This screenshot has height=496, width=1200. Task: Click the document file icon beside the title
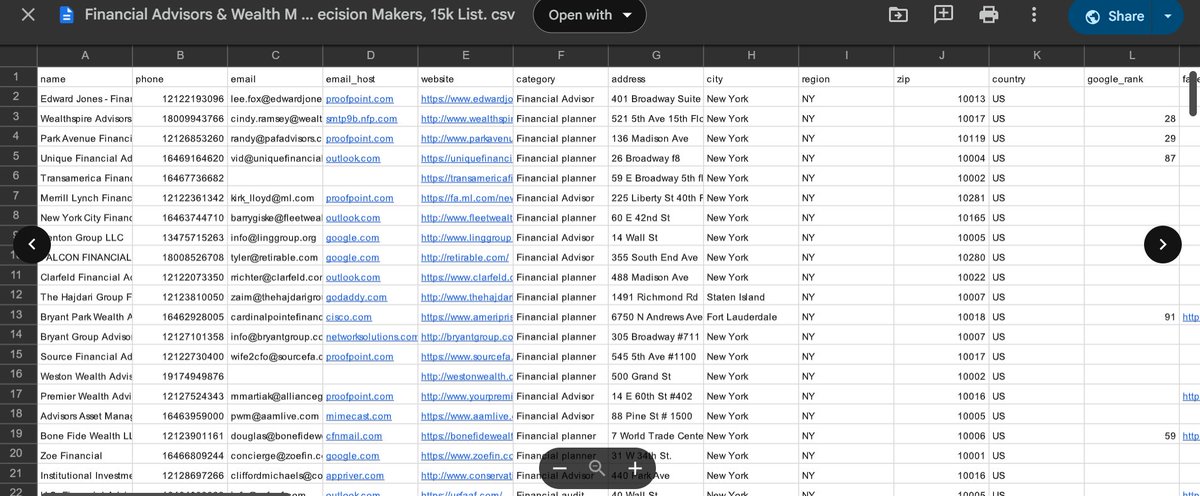[x=67, y=16]
